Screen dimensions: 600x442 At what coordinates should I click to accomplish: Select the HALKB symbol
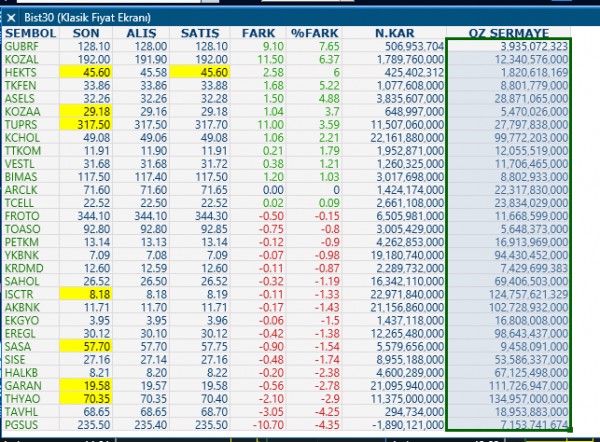tap(21, 372)
